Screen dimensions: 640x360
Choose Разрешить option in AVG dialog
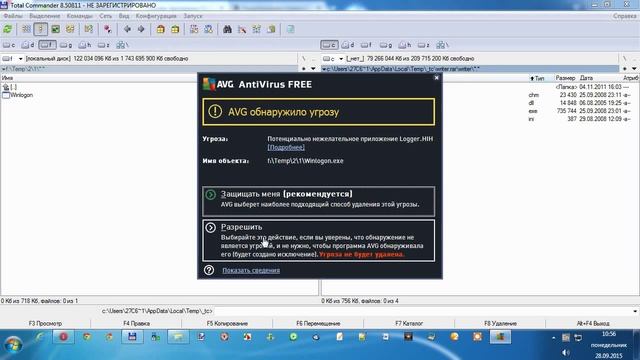318,240
